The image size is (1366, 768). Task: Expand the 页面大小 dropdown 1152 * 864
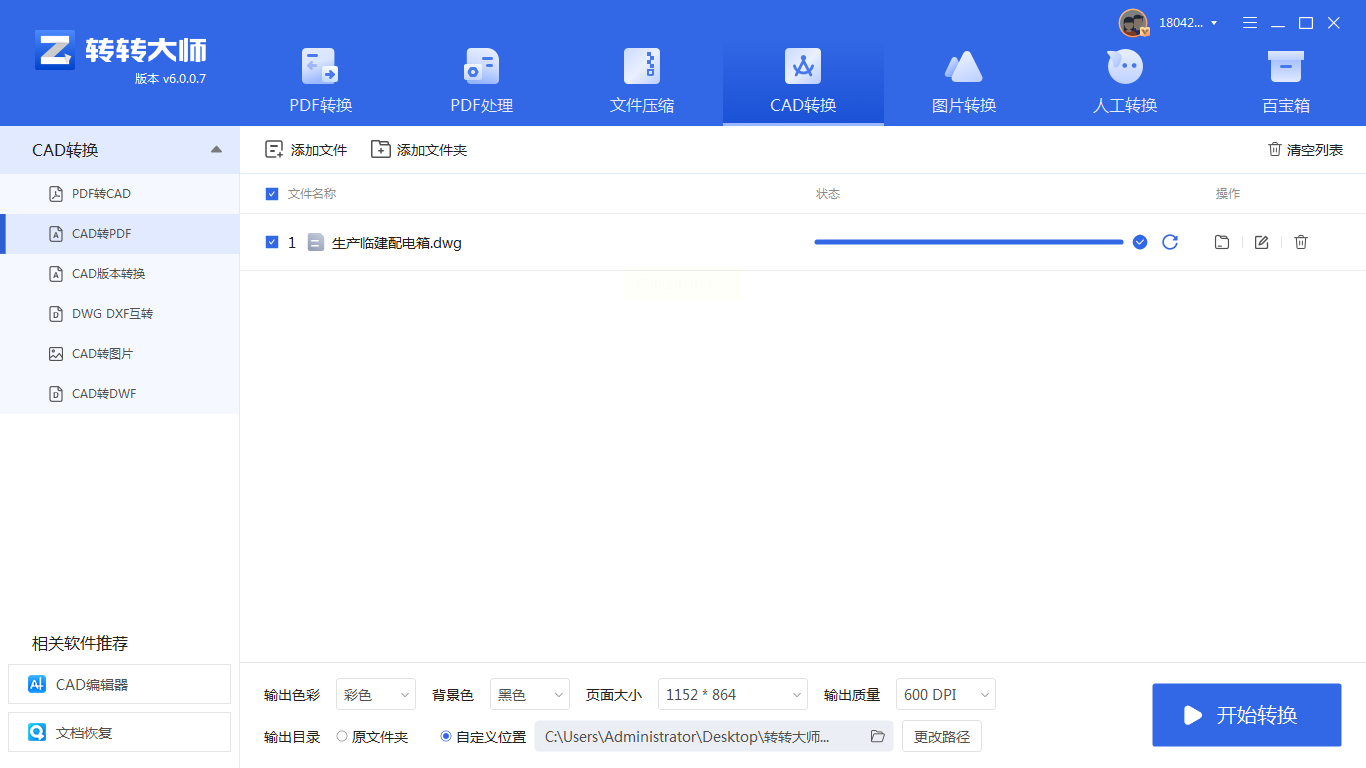733,694
